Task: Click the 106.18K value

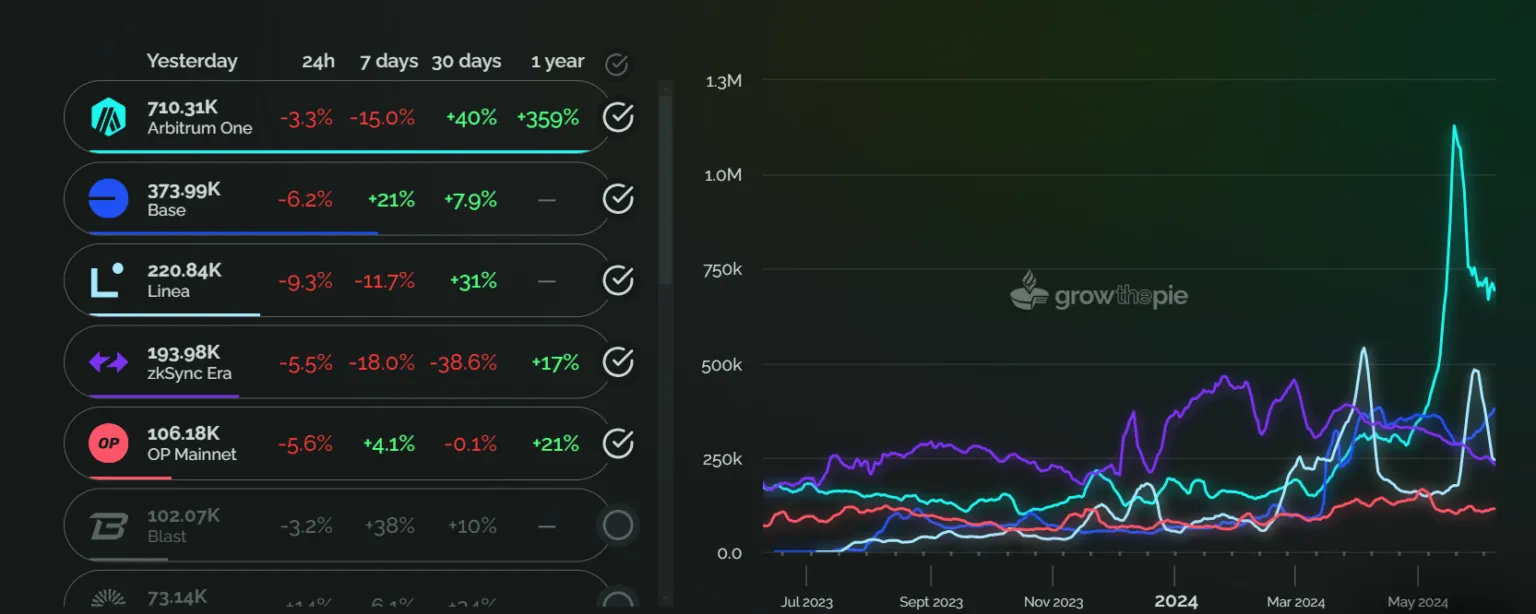Action: (183, 434)
